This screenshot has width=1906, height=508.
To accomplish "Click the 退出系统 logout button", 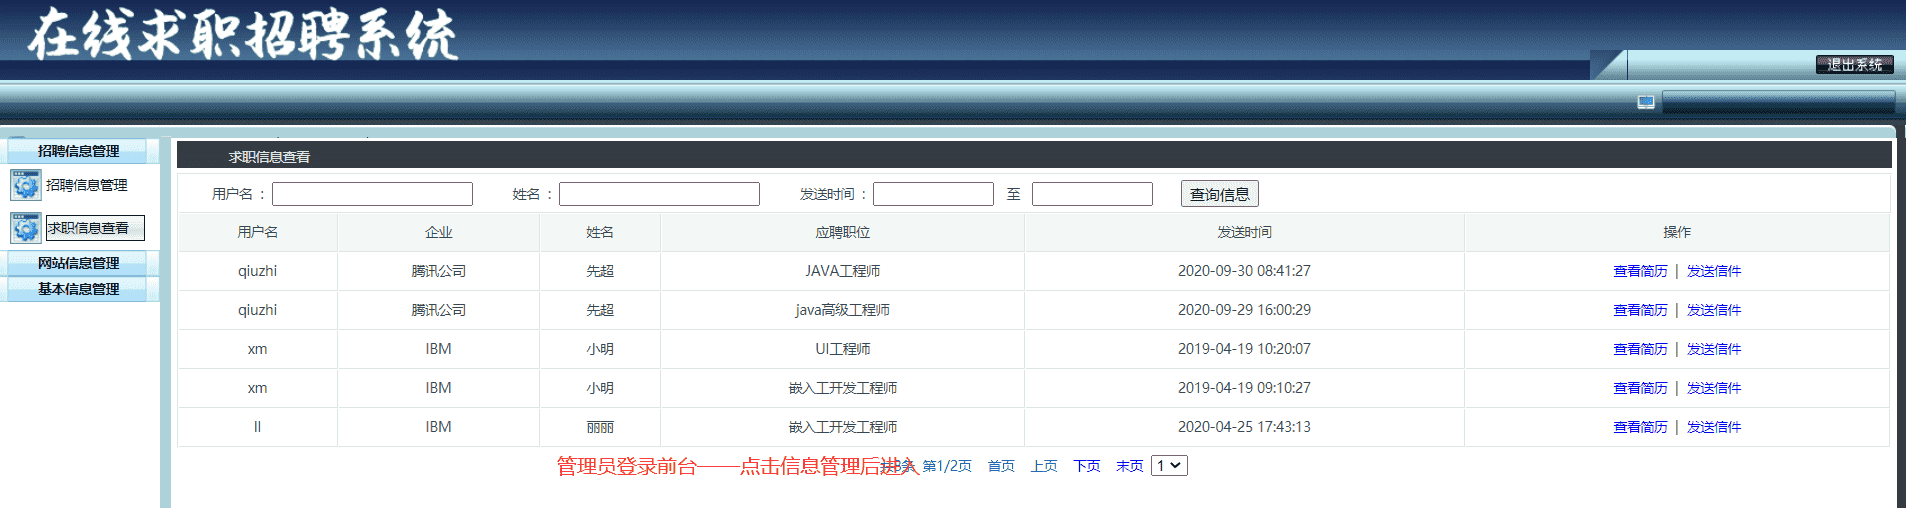I will (x=1855, y=64).
